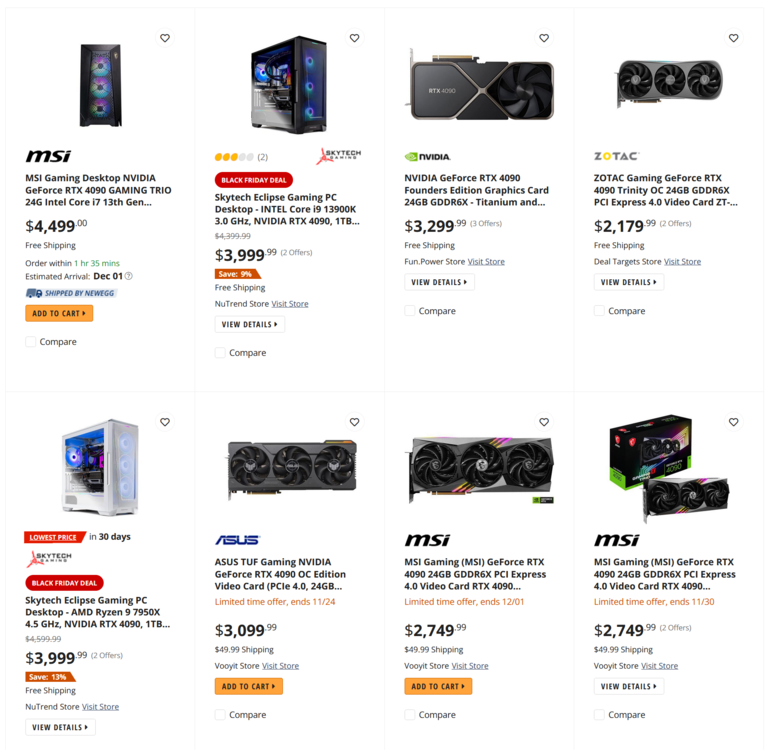Expand View Details for NVIDIA Founders Edition
Viewport: 771px width, 750px height.
point(439,282)
